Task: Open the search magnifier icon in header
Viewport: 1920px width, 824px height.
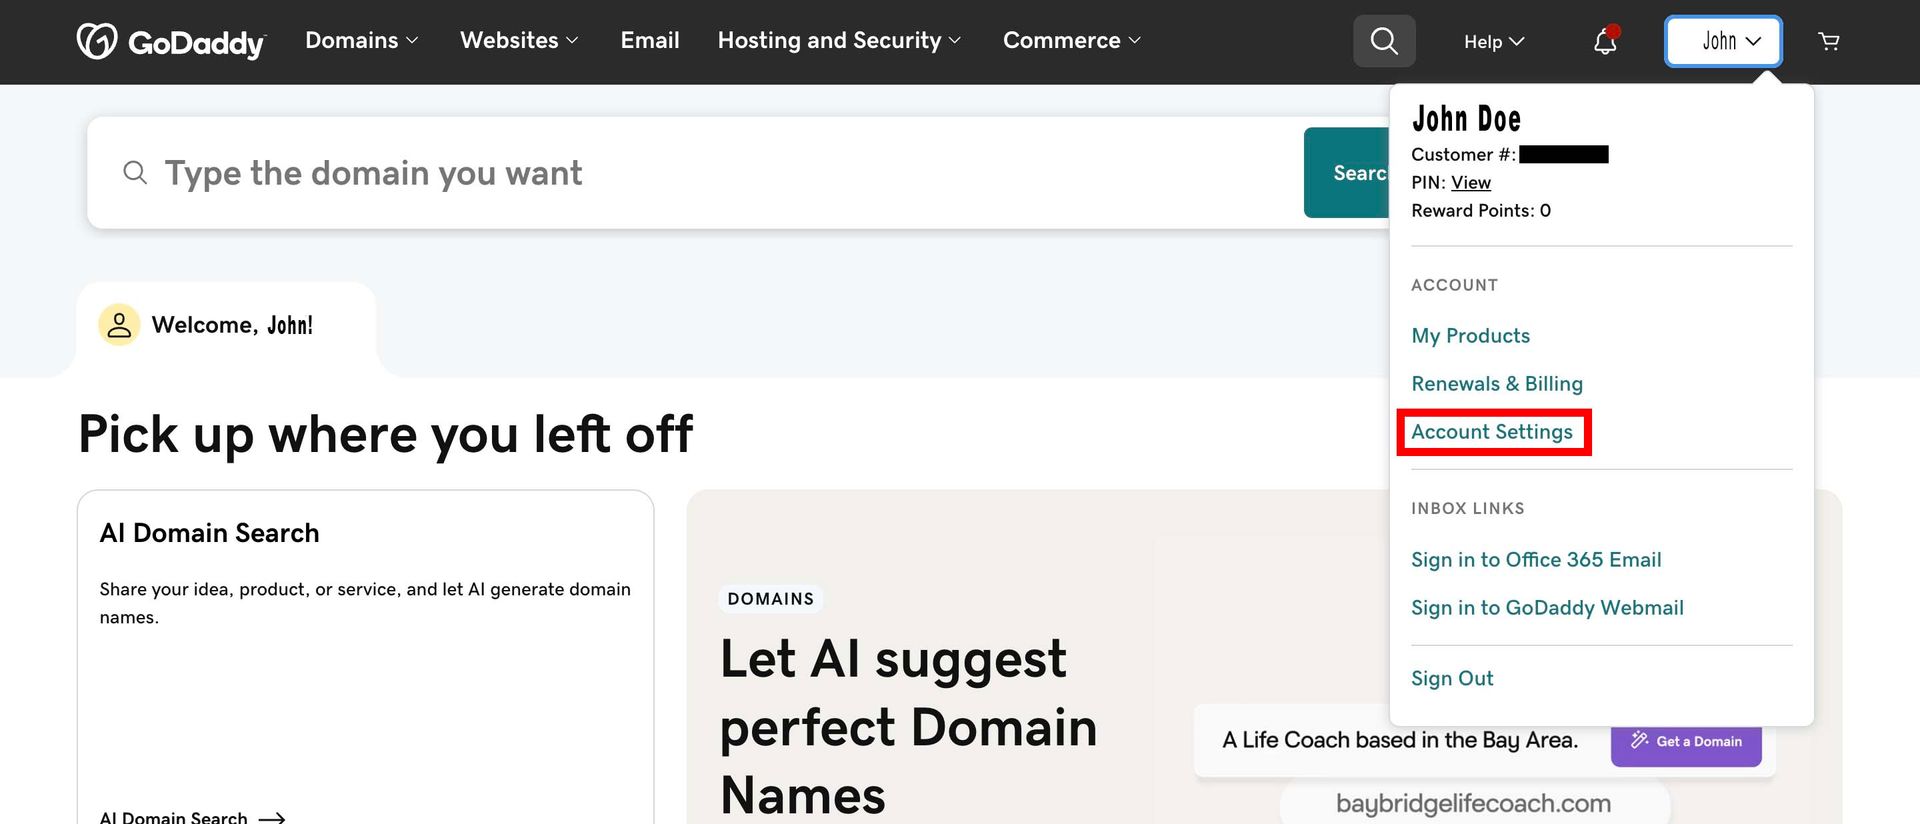Action: tap(1384, 41)
